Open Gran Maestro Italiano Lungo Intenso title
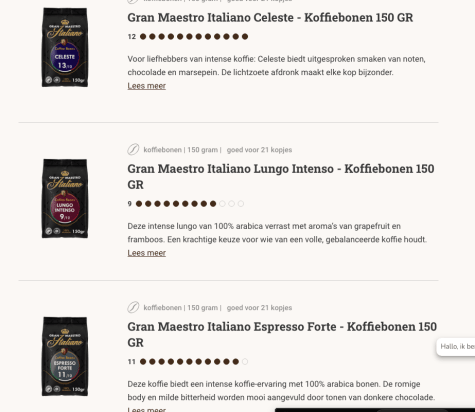475x412 pixels. click(281, 176)
